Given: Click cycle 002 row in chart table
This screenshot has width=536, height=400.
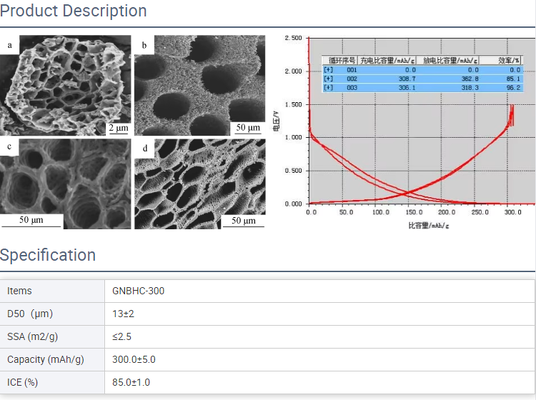Looking at the screenshot, I should 423,79.
